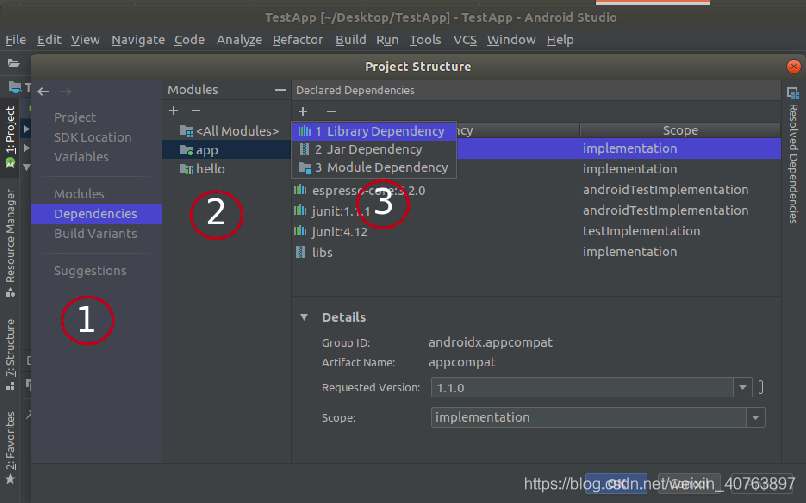This screenshot has width=806, height=503.
Task: Open the Analyze menu
Action: (239, 40)
